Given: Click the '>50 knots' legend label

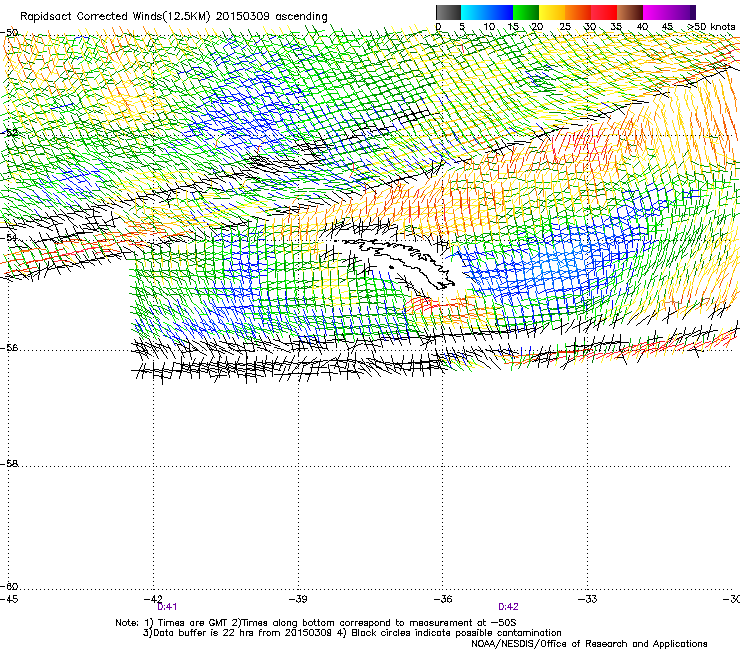Looking at the screenshot, I should tap(711, 27).
